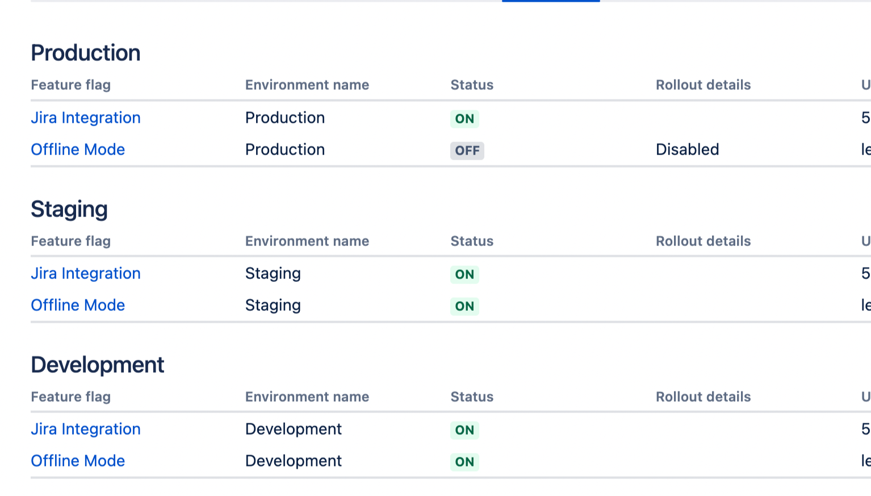Viewport: 871px width, 496px height.
Task: Click Status column header in Production table
Action: pyautogui.click(x=472, y=85)
